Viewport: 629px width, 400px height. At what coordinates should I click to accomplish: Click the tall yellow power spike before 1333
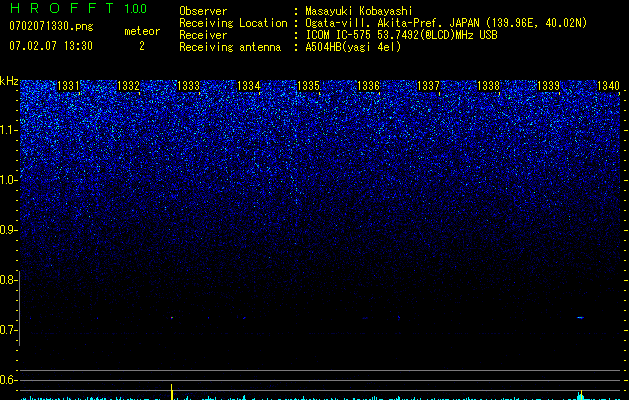coord(172,392)
